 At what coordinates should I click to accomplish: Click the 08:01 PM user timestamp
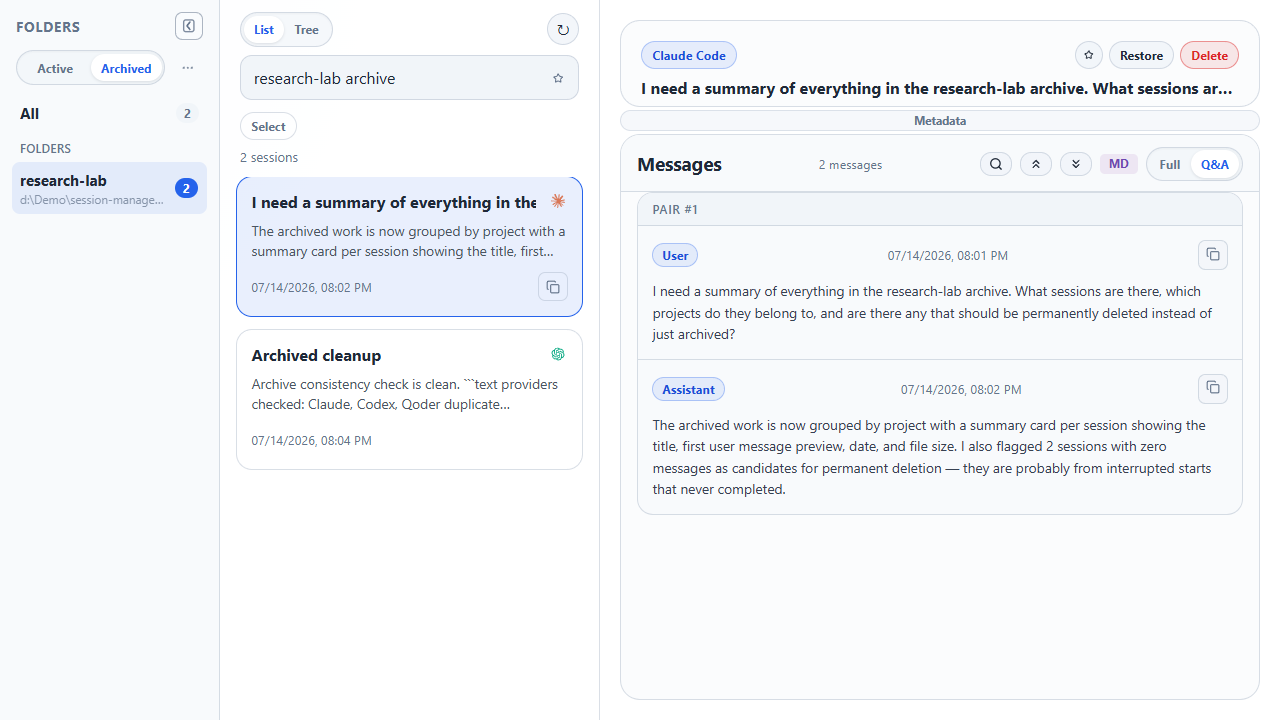(x=948, y=256)
